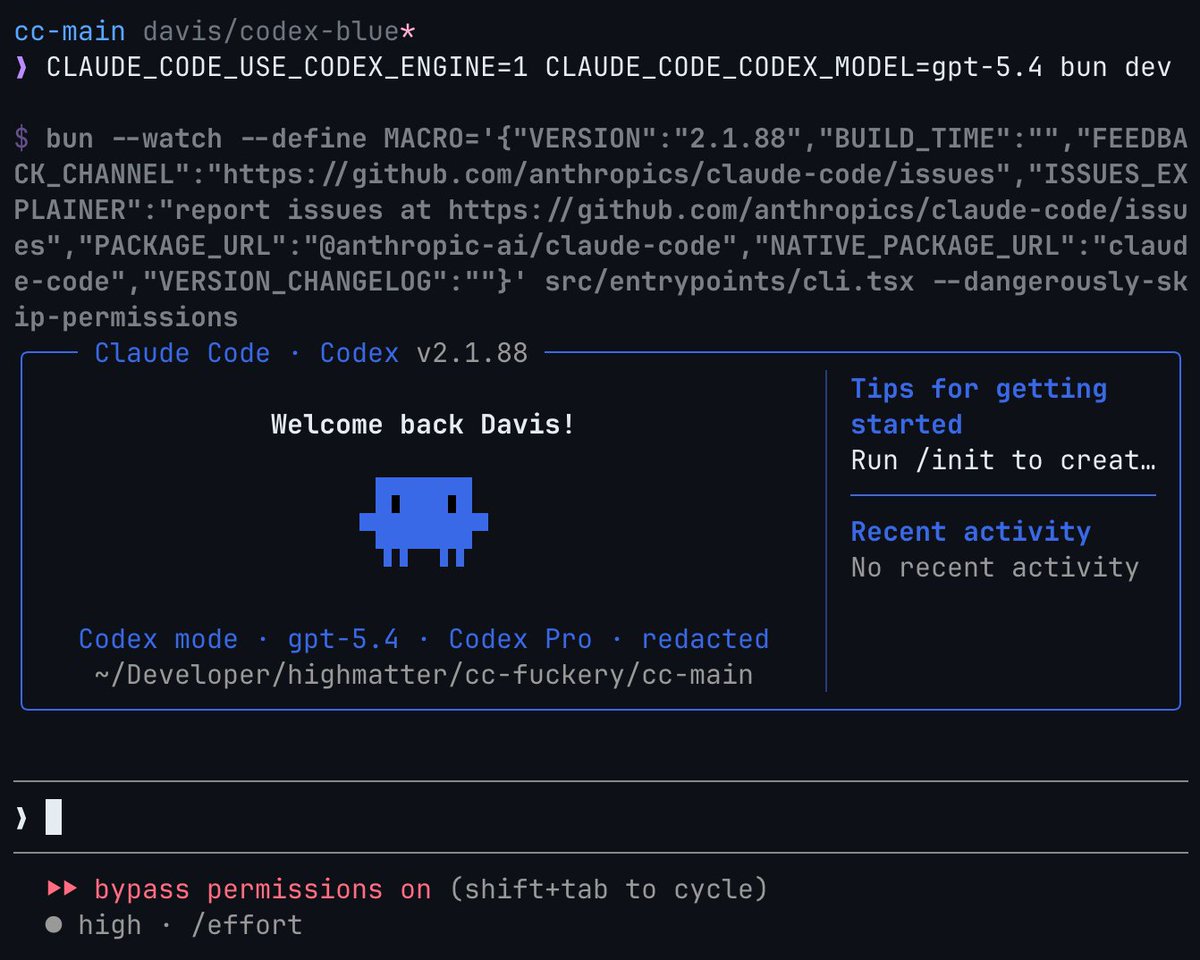
Task: Click into the prompt input field
Action: click(x=600, y=817)
